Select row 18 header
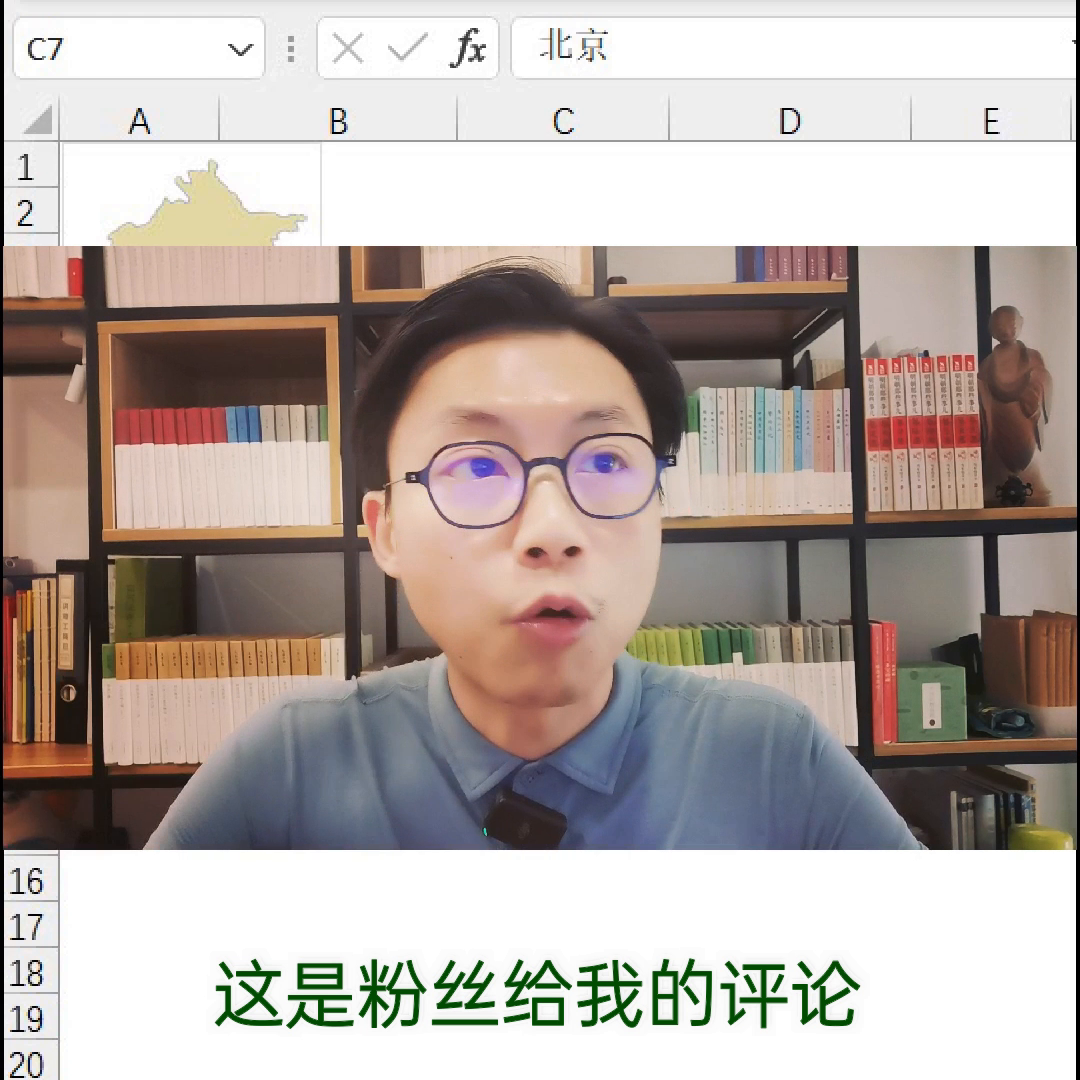This screenshot has height=1080, width=1080. 32,971
